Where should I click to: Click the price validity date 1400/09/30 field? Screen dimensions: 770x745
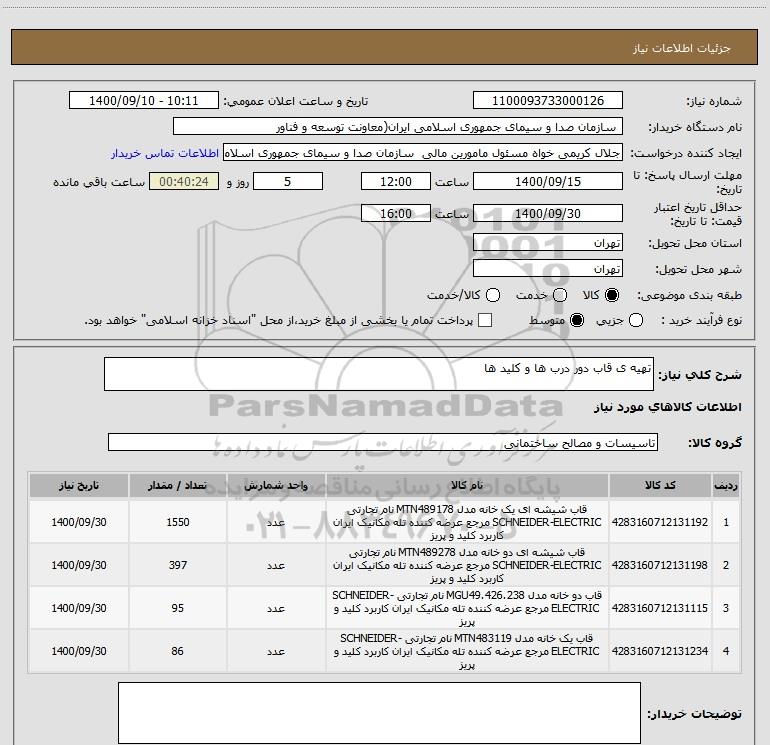tap(548, 214)
